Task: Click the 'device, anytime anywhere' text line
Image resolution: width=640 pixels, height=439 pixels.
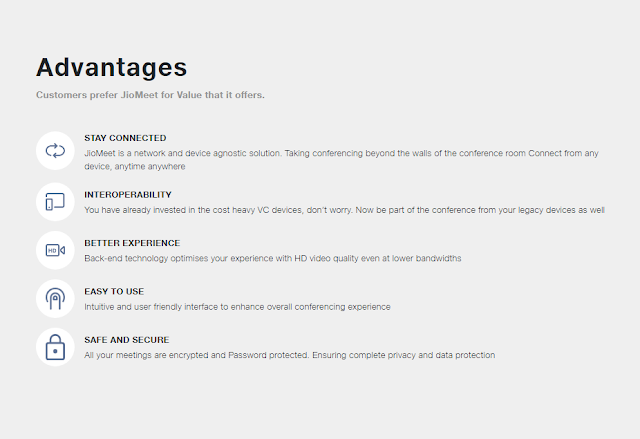Action: (135, 166)
